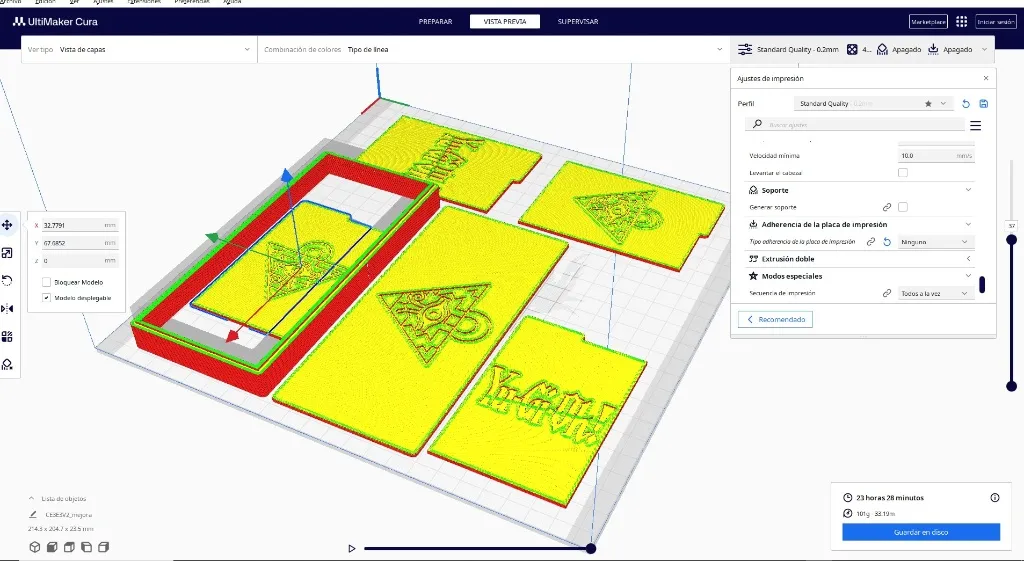Toggle Generar soporte checkbox
The image size is (1024, 561).
pos(903,207)
